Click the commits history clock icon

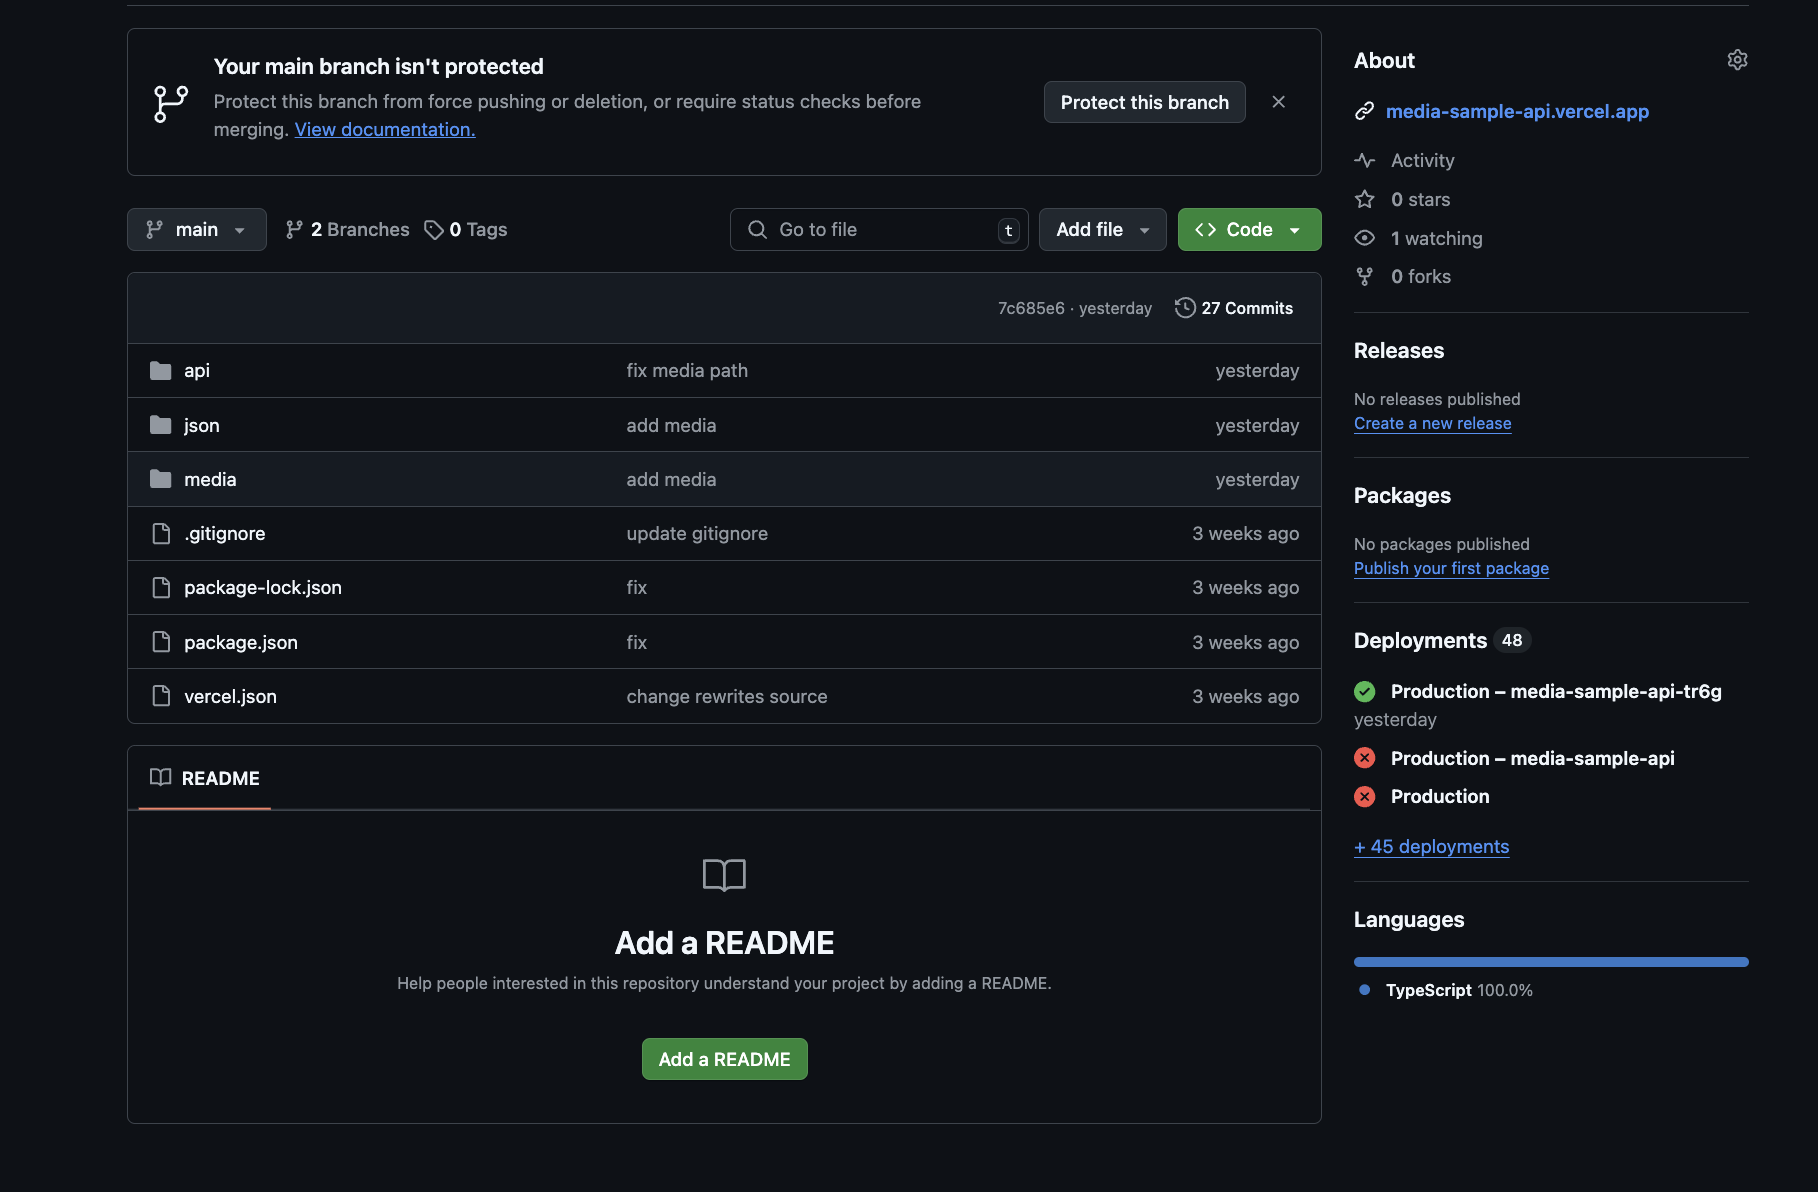[x=1185, y=308]
